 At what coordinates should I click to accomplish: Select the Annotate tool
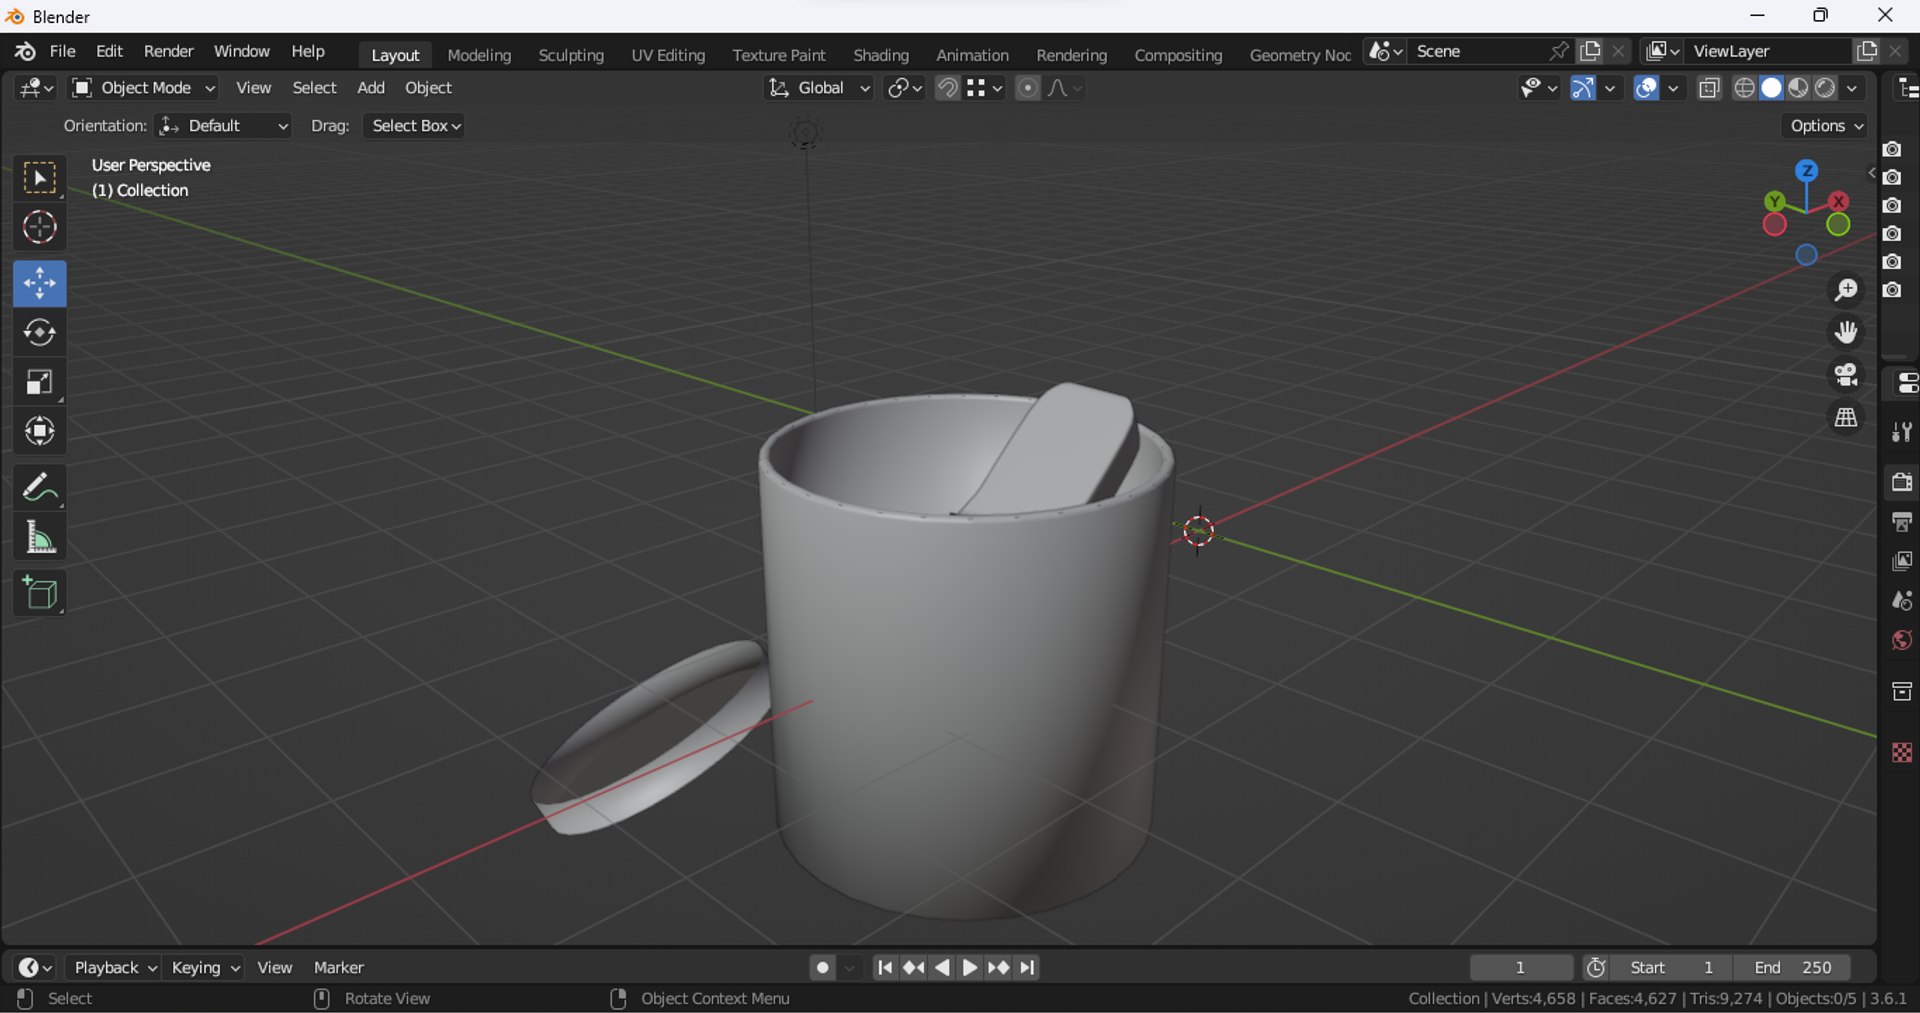[x=40, y=488]
